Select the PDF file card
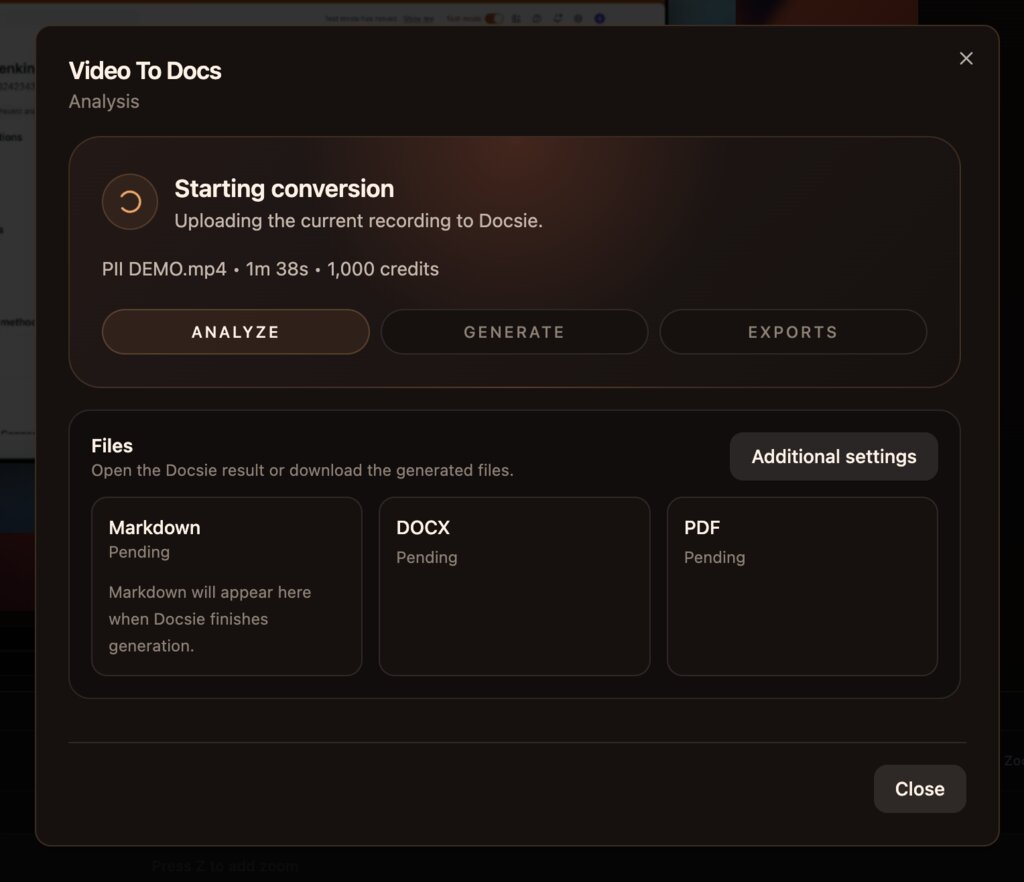Viewport: 1024px width, 882px height. tap(803, 586)
